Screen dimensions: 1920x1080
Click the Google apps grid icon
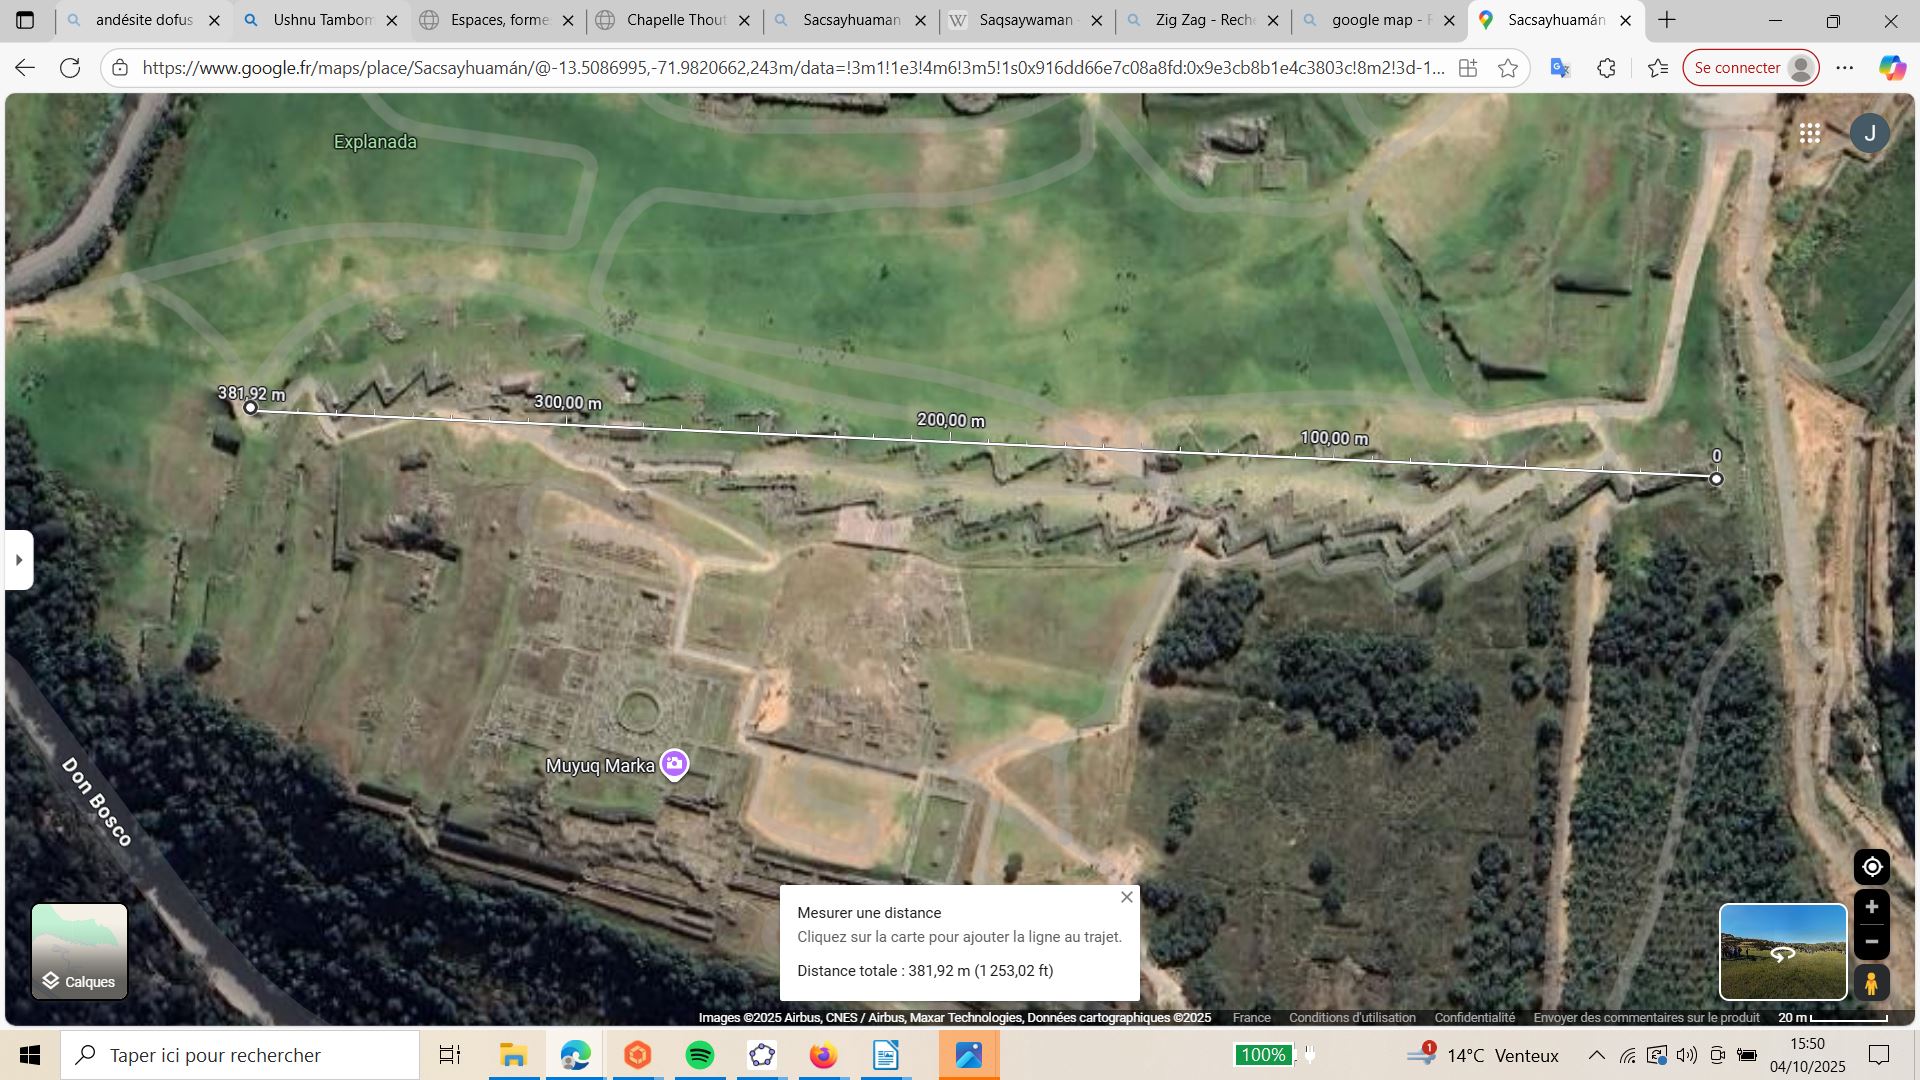(x=1809, y=133)
